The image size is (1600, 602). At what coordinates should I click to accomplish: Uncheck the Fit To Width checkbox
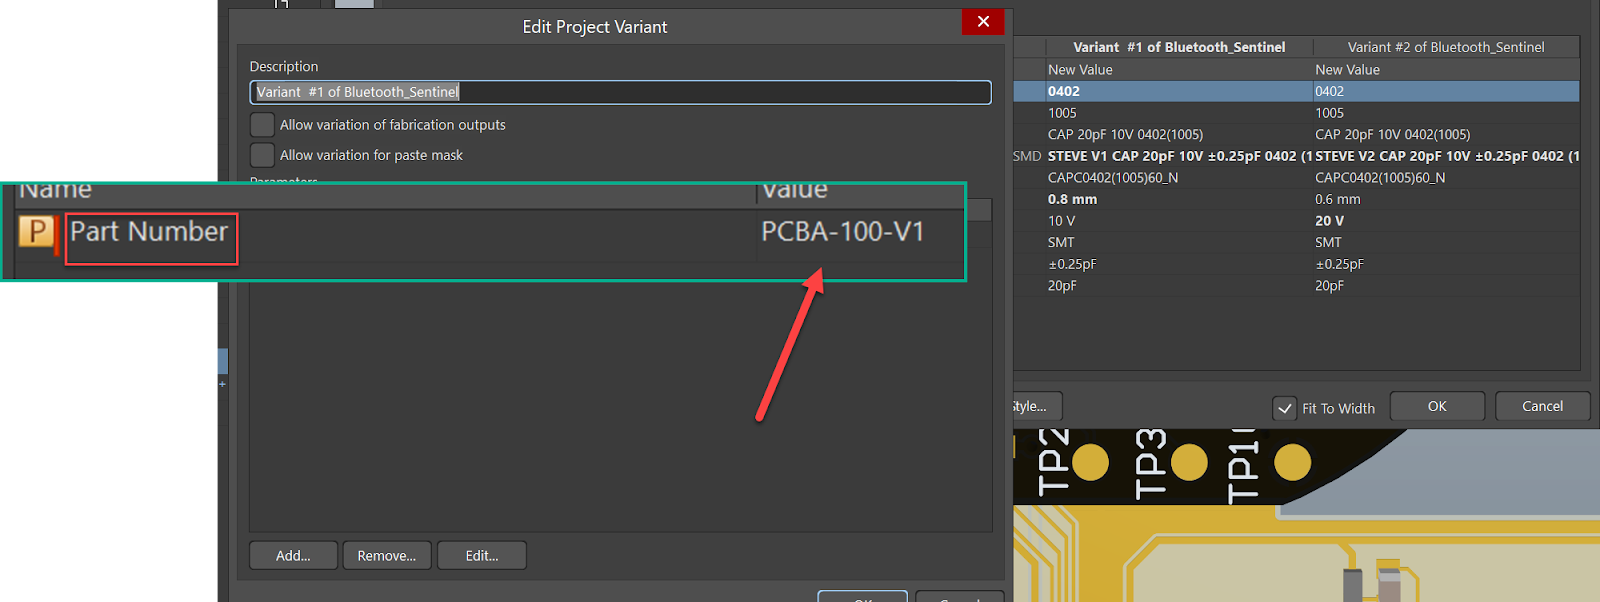click(x=1284, y=408)
